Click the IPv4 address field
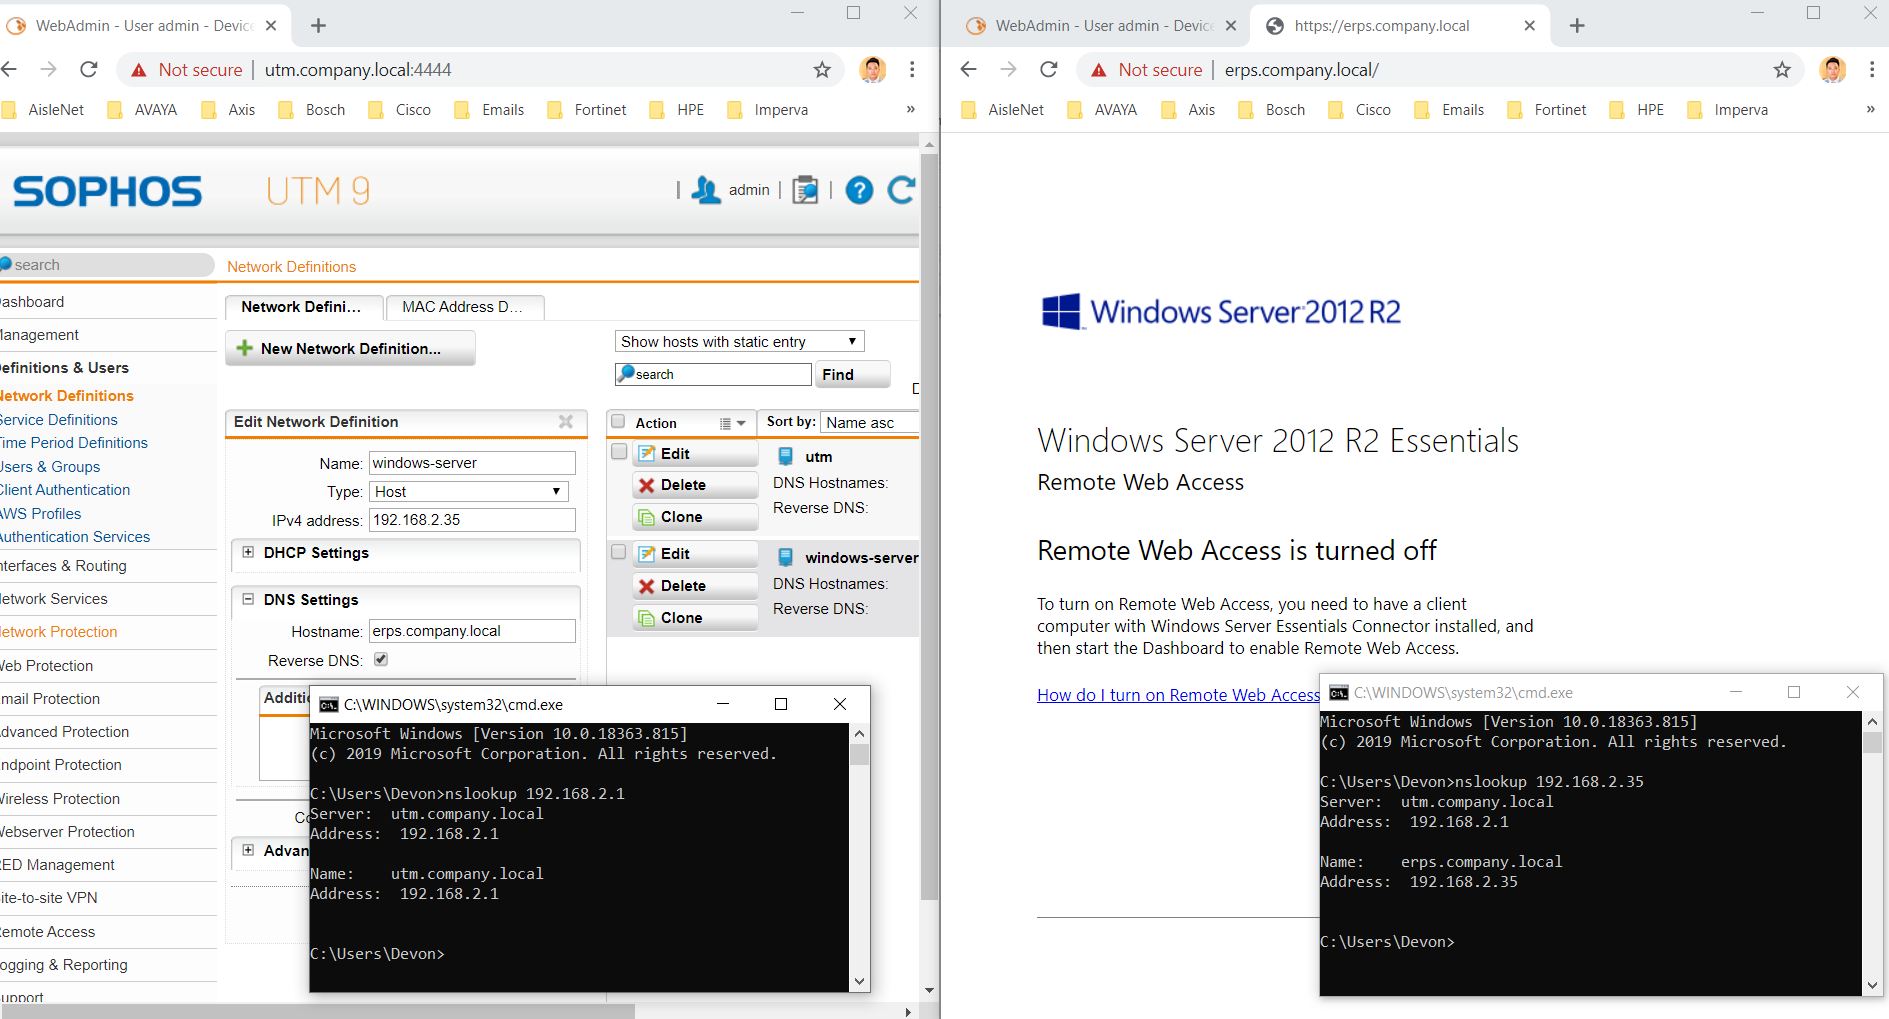The image size is (1889, 1019). point(472,520)
